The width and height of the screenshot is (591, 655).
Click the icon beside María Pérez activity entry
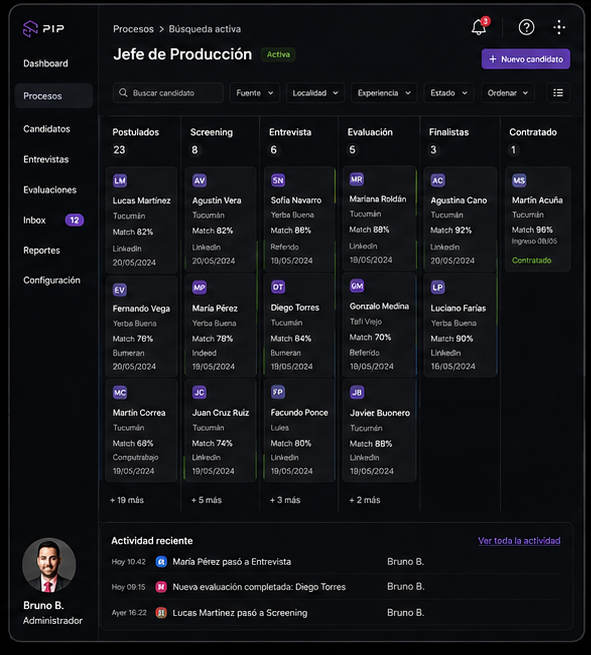pyautogui.click(x=161, y=561)
